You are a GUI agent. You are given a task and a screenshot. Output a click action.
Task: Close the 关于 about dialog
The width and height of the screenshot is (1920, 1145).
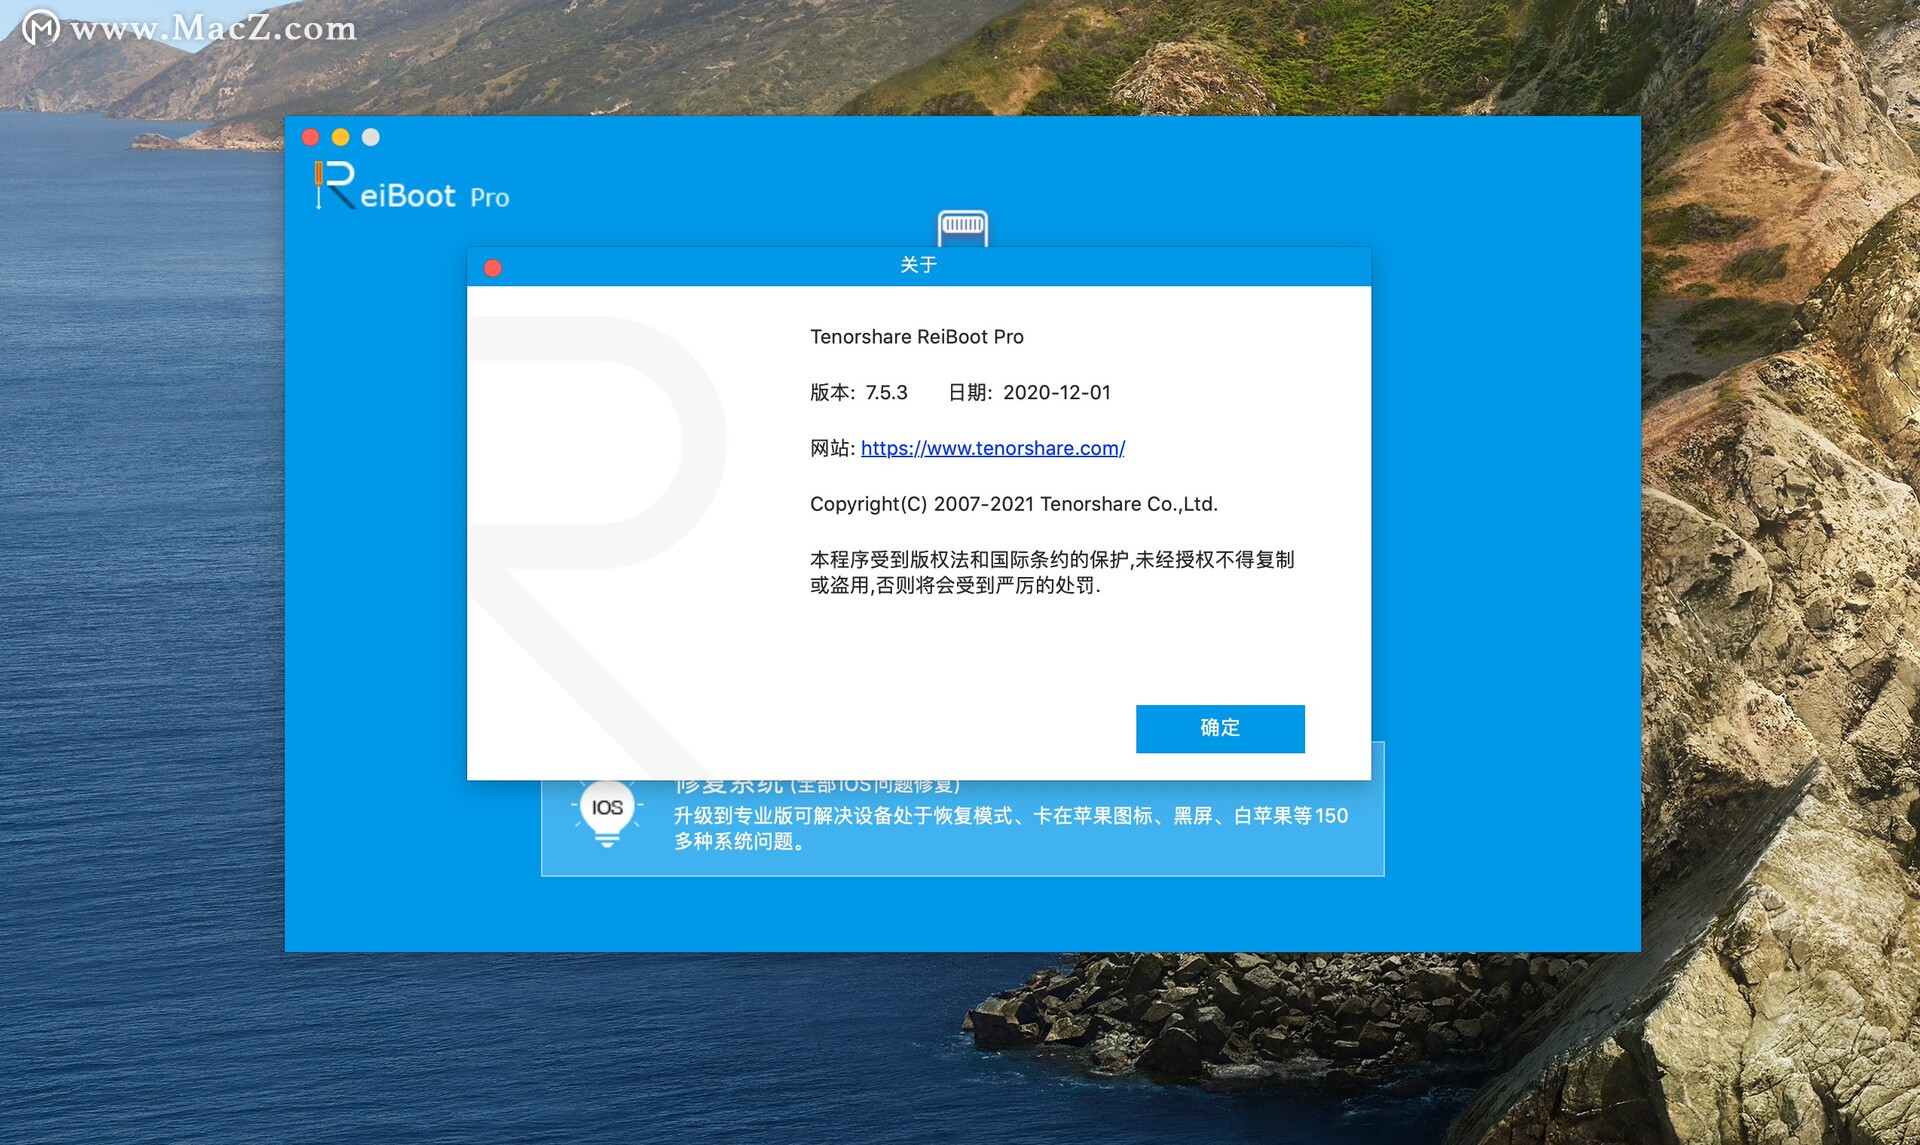(x=492, y=268)
